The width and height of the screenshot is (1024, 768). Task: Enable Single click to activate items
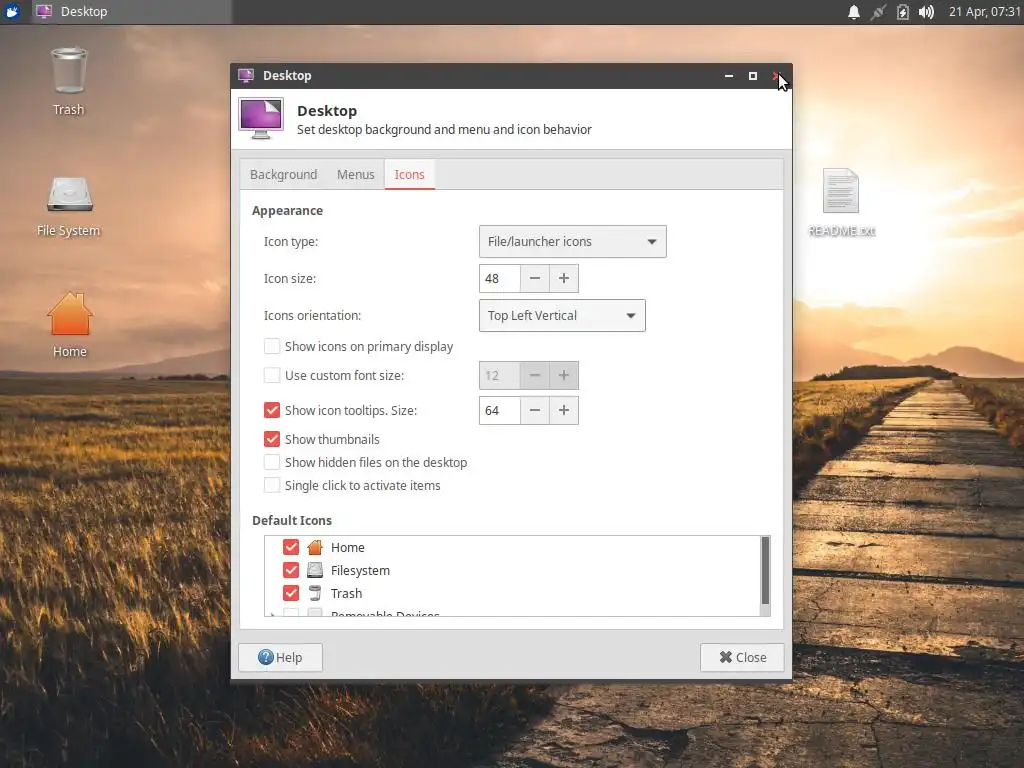(x=272, y=485)
